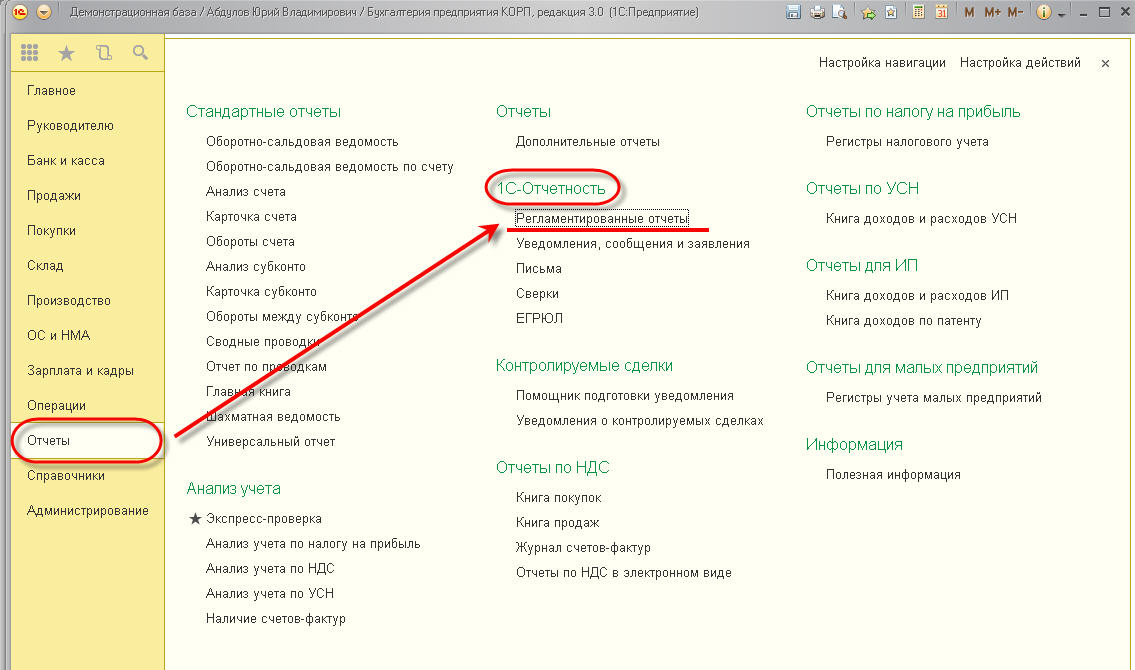Image resolution: width=1135 pixels, height=670 pixels.
Task: Open the calendar icon
Action: (x=941, y=12)
